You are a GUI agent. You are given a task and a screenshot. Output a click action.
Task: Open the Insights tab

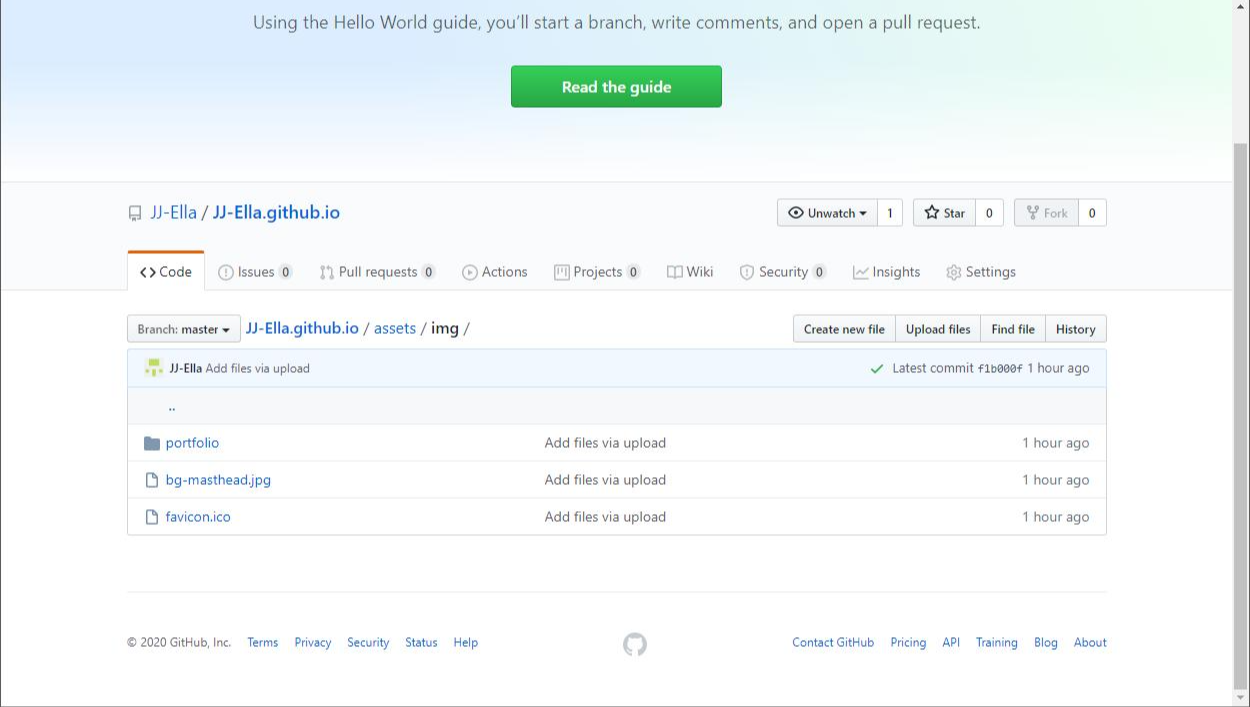(x=886, y=272)
